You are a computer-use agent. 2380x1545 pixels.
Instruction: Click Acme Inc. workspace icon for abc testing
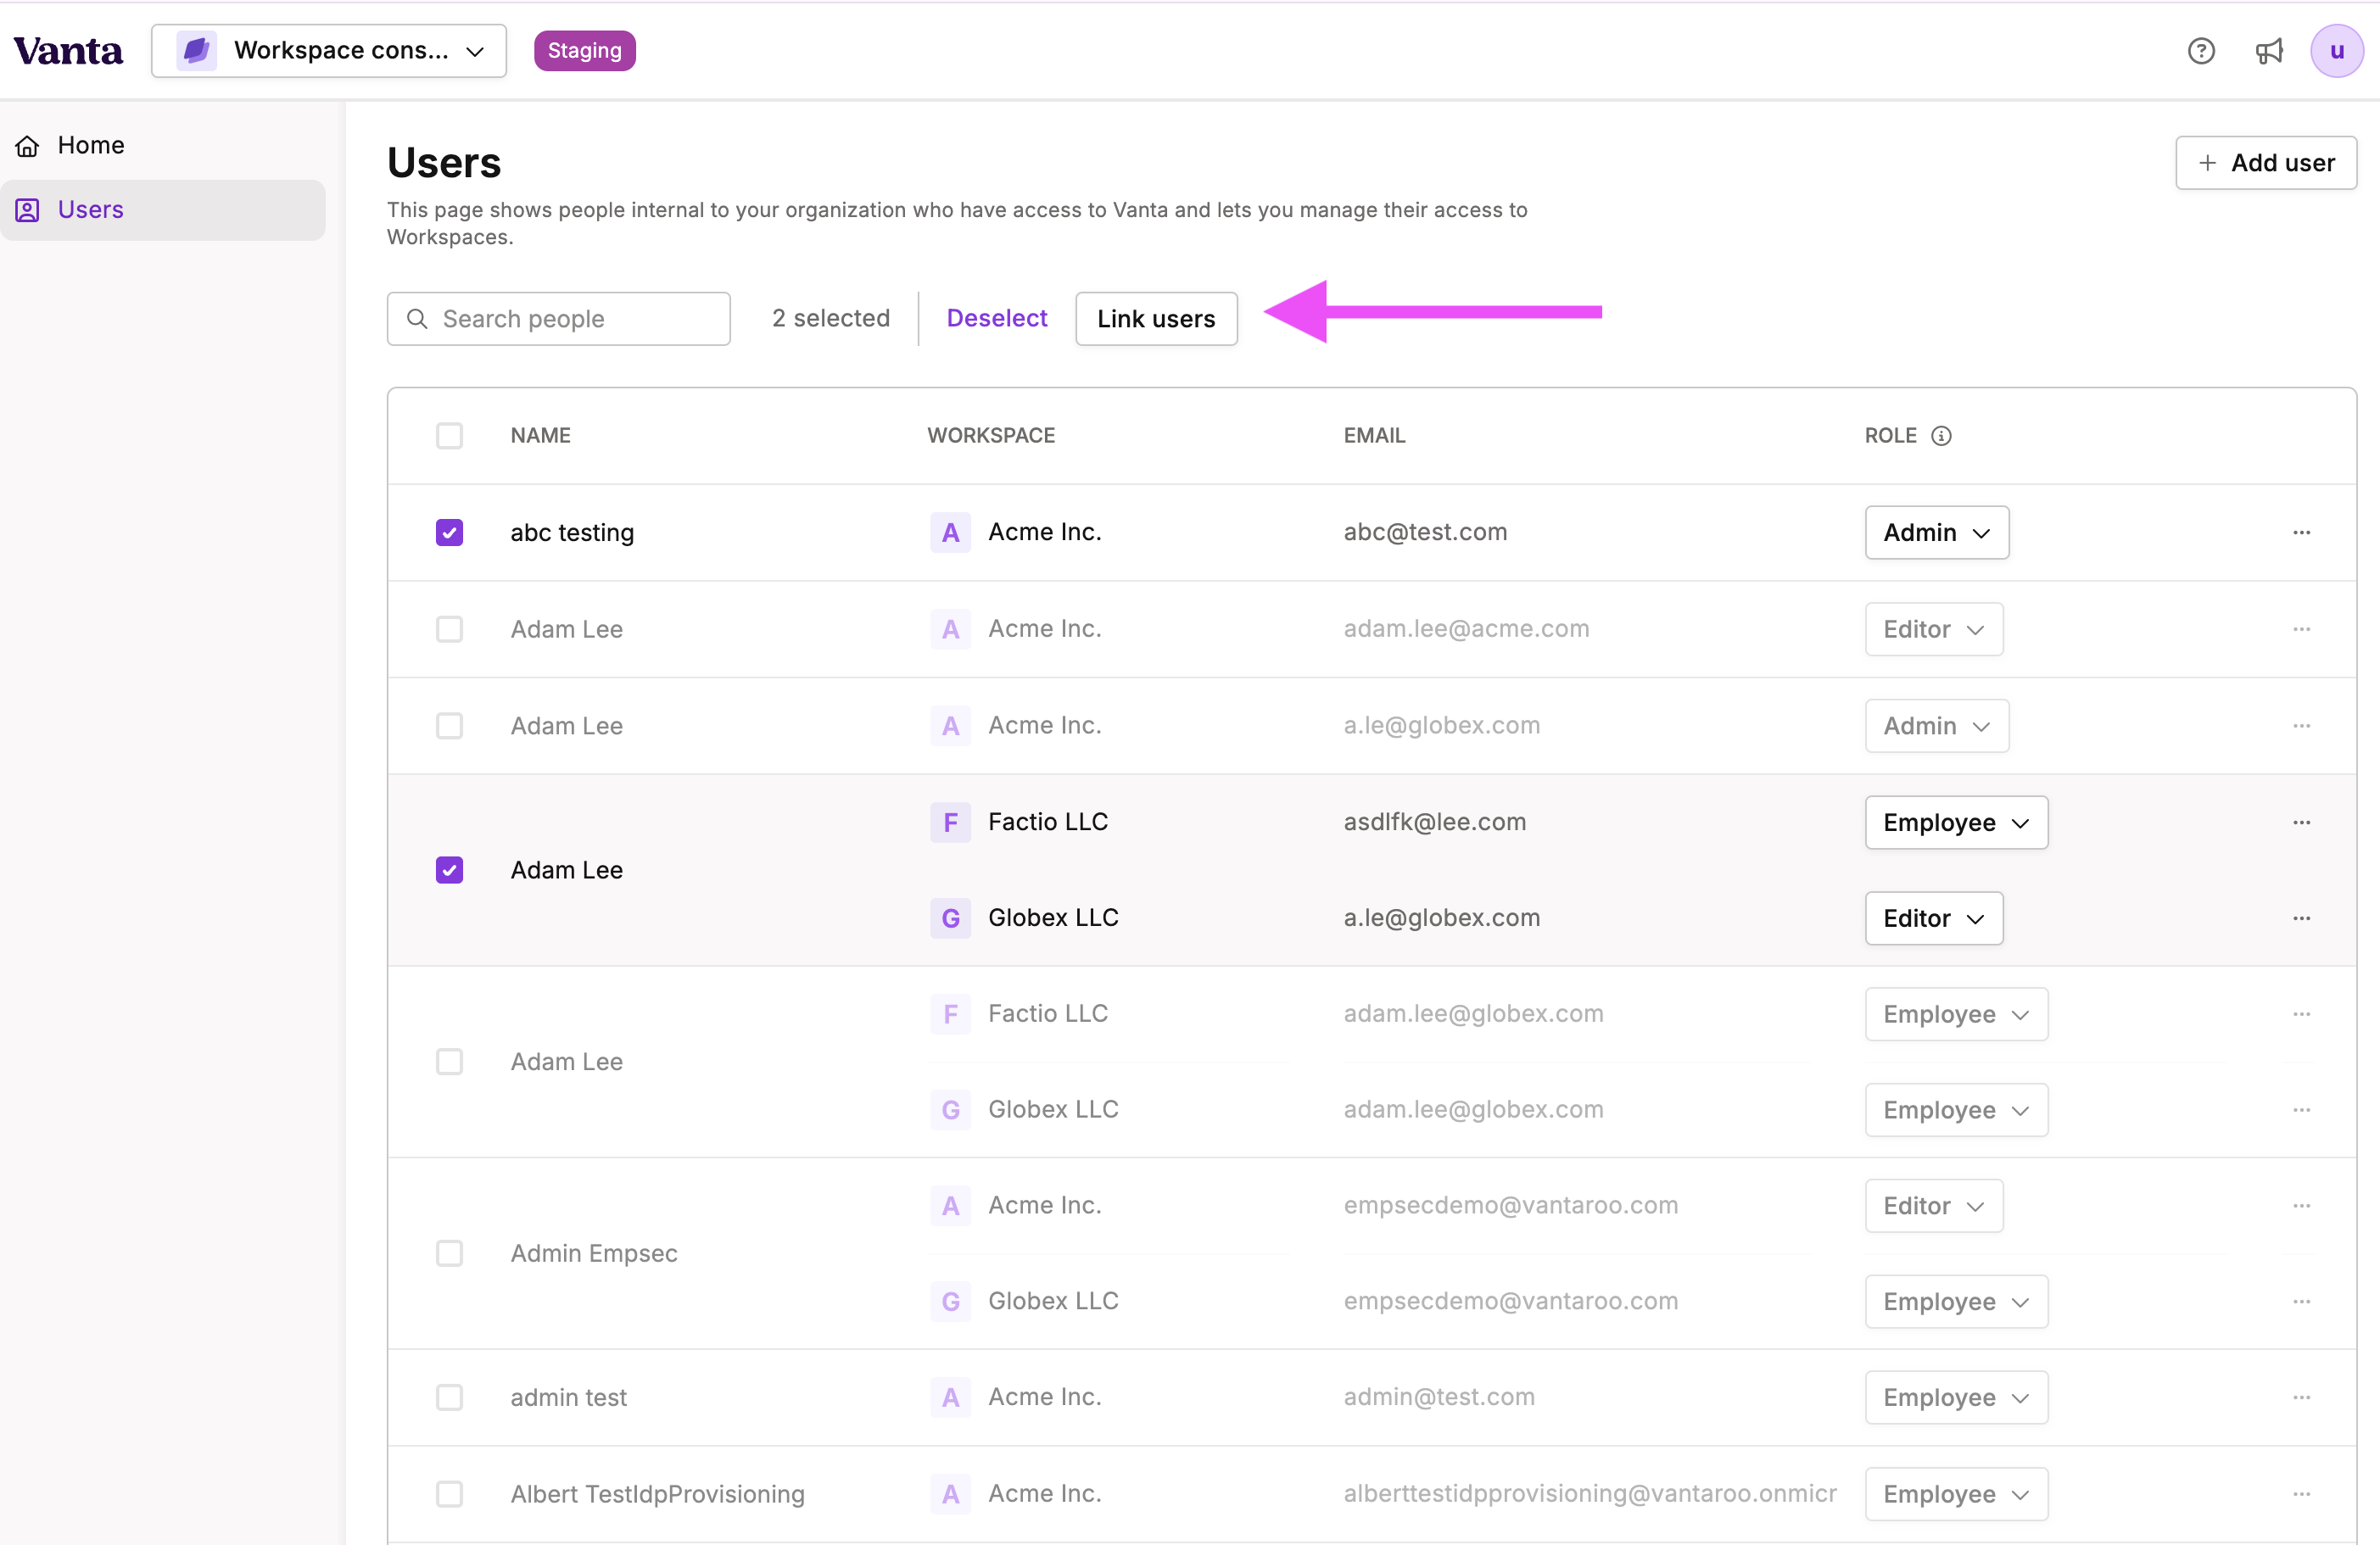click(950, 533)
